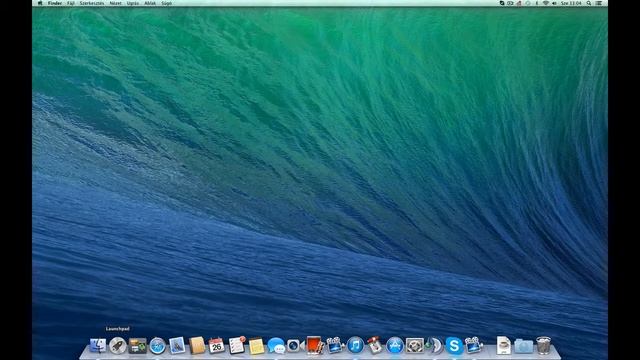Open the blue folder stack in Dock
The image size is (640, 360).
coord(524,347)
